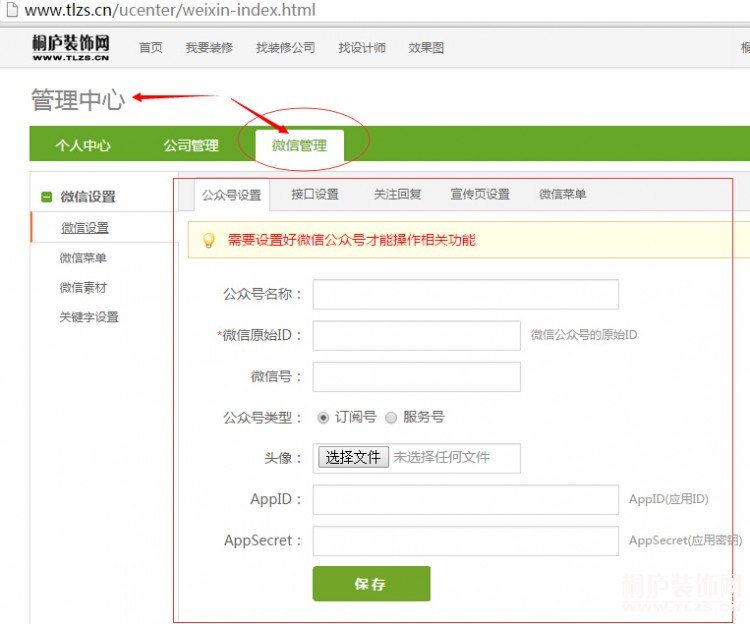Open the 关注回复 tab
Image resolution: width=750 pixels, height=624 pixels.
pyautogui.click(x=398, y=194)
